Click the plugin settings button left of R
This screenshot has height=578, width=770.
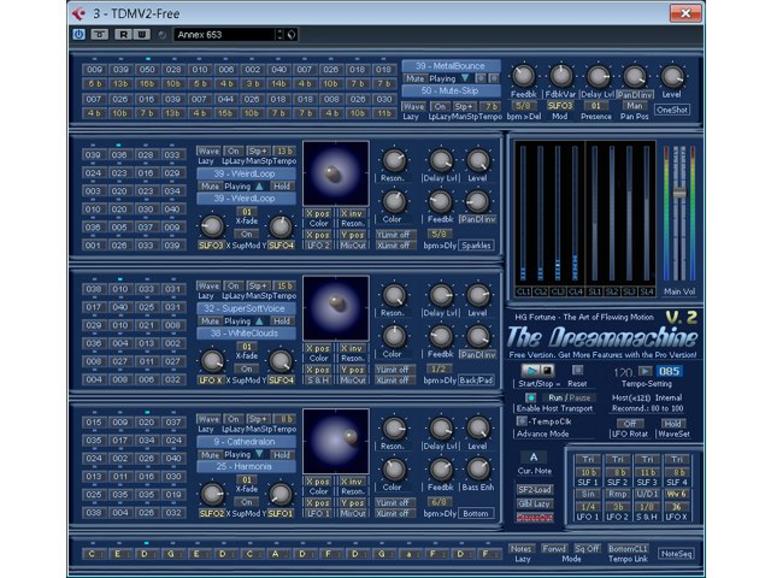[100, 34]
